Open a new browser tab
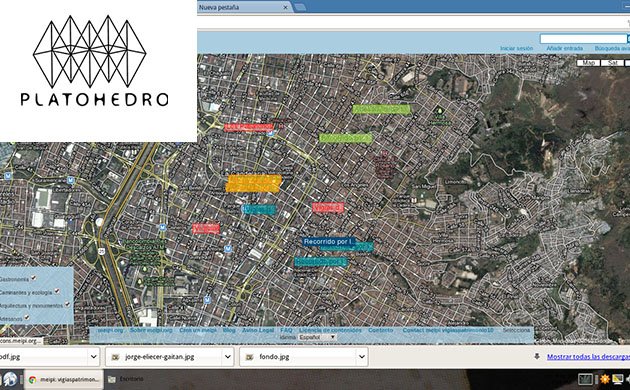The height and width of the screenshot is (390, 630). pyautogui.click(x=300, y=7)
